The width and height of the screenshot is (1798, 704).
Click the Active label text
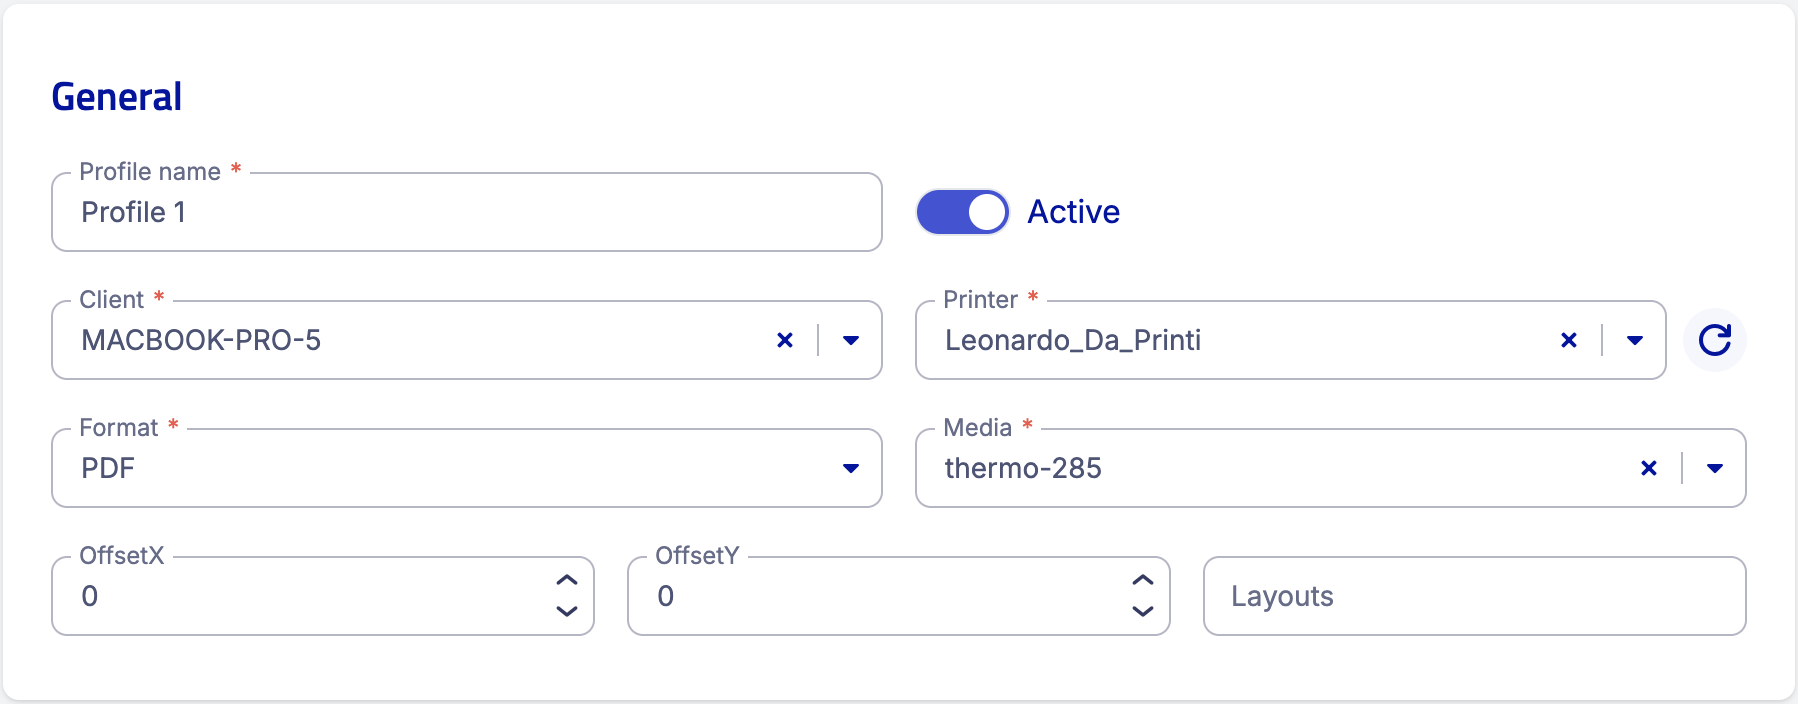(x=1073, y=212)
